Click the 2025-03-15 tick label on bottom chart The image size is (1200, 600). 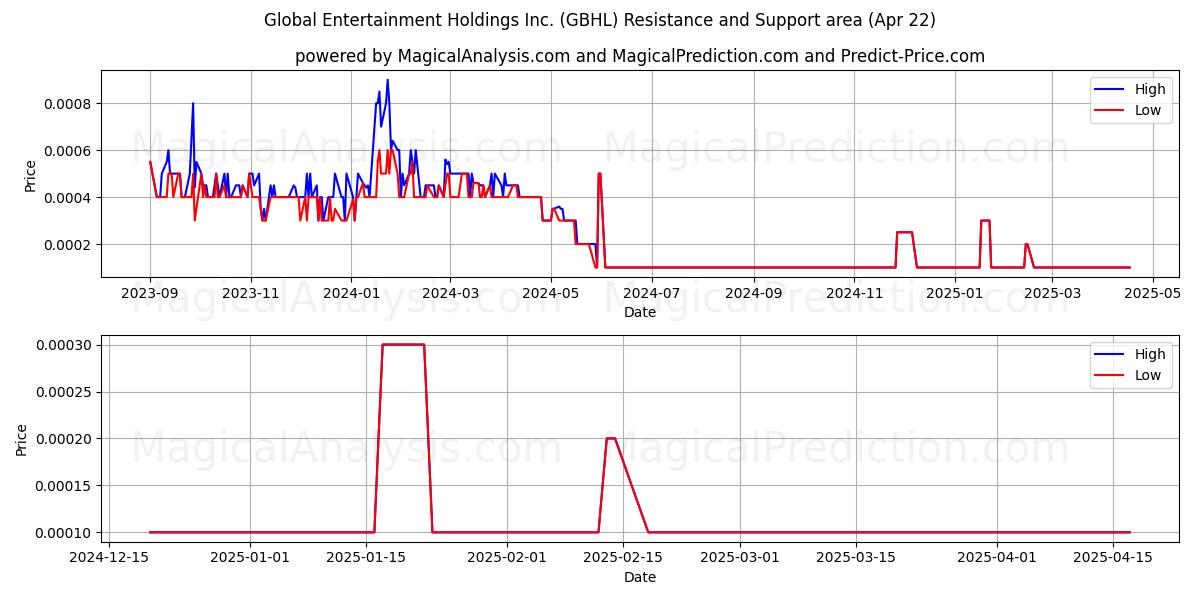click(855, 558)
